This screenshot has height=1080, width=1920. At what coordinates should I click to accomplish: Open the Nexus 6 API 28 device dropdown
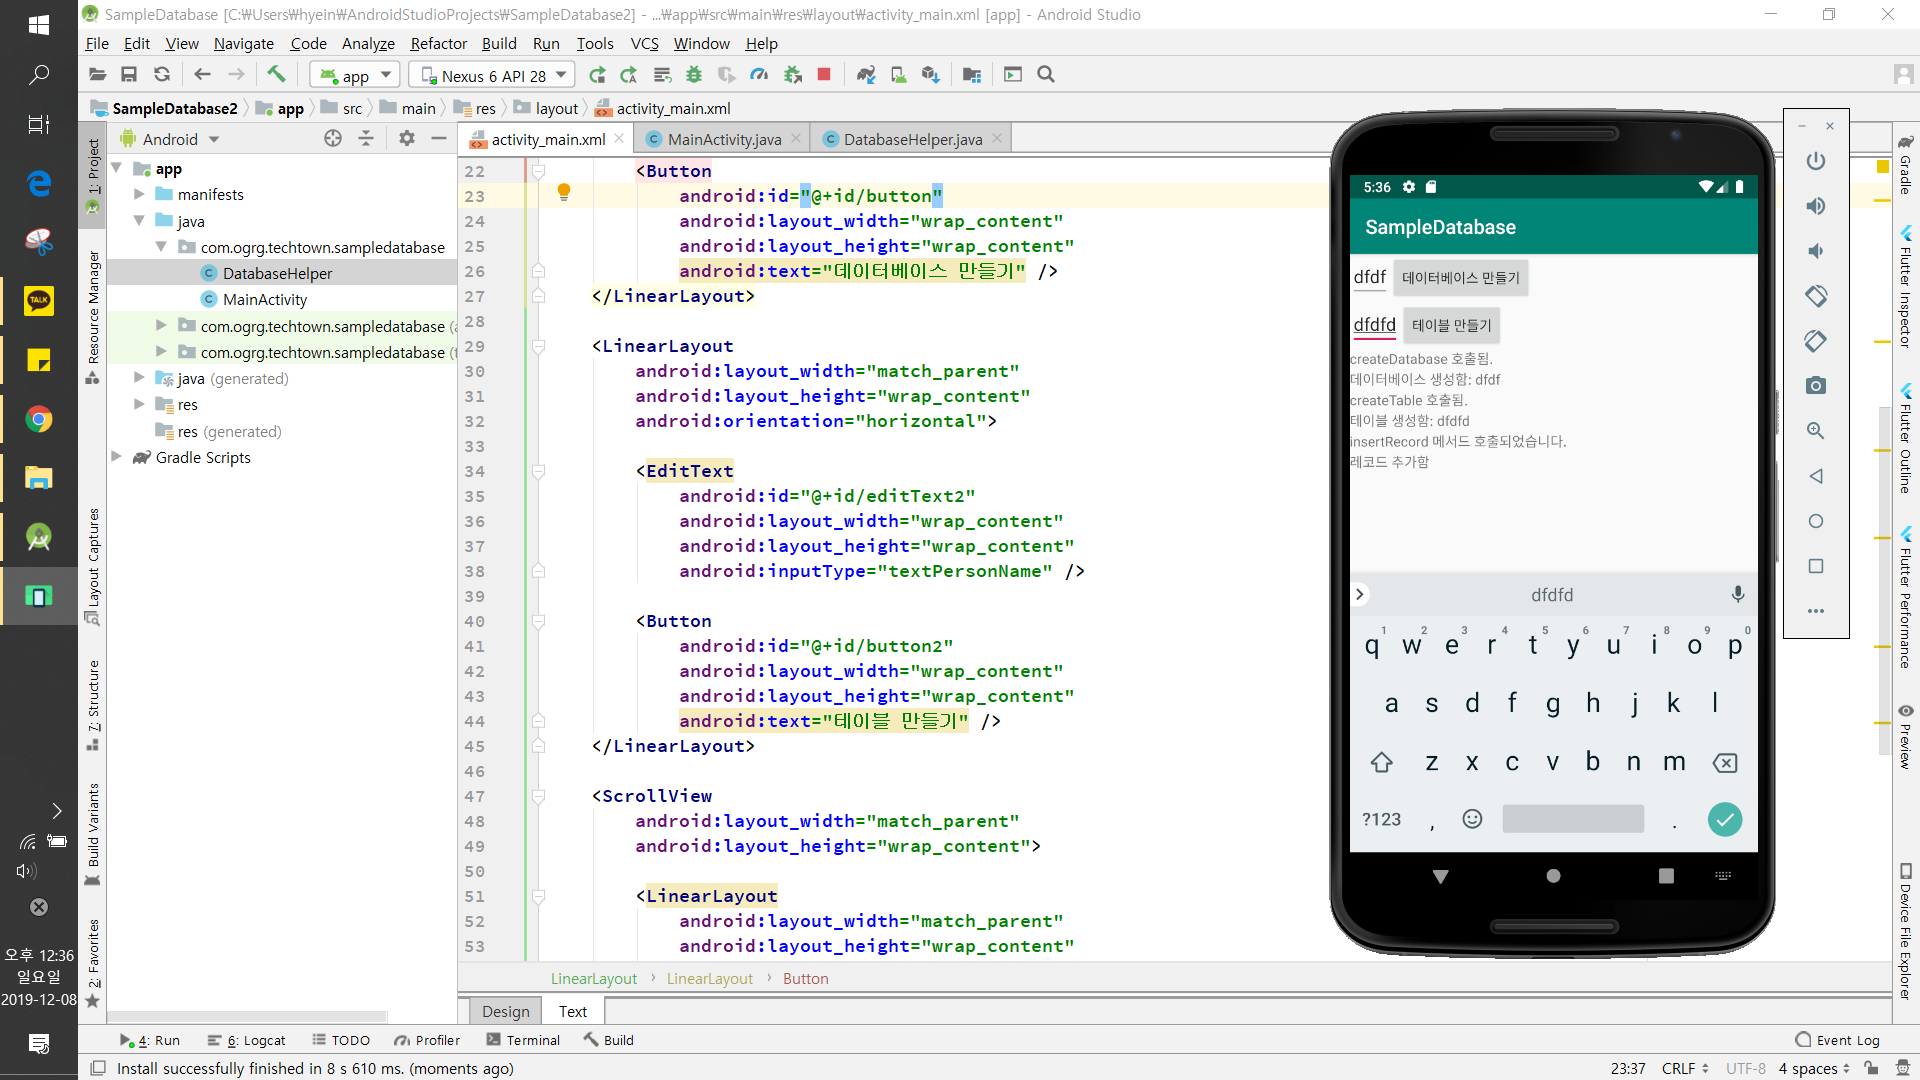(495, 76)
